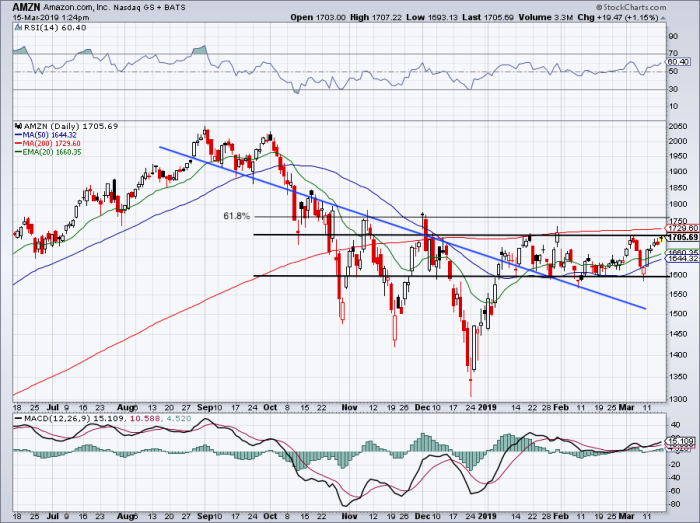This screenshot has height=523, width=700.
Task: Click the MA(50) 1644.32 legend entry
Action: (46, 135)
